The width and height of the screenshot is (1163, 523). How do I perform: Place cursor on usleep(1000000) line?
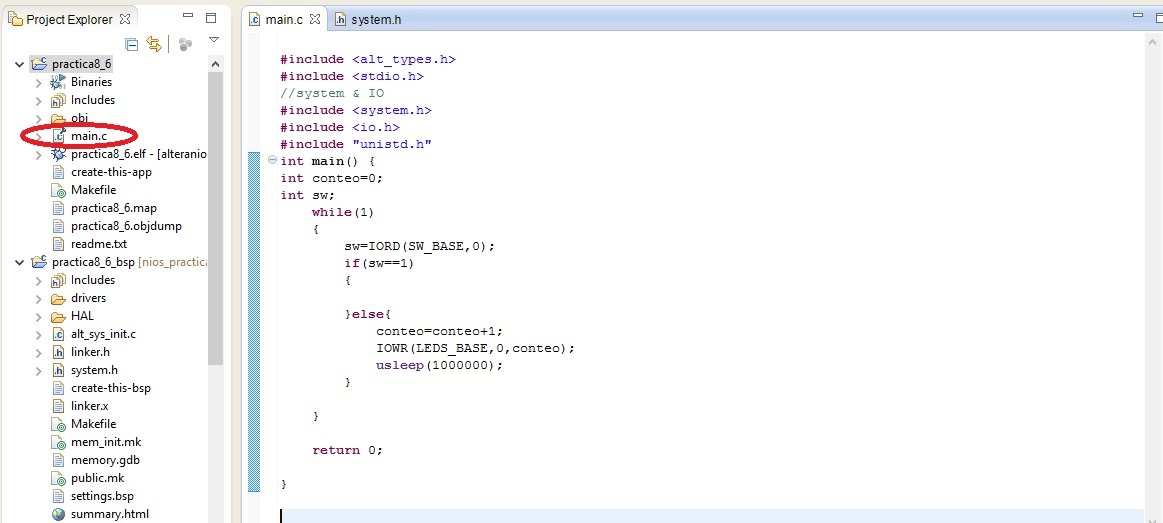click(x=440, y=365)
